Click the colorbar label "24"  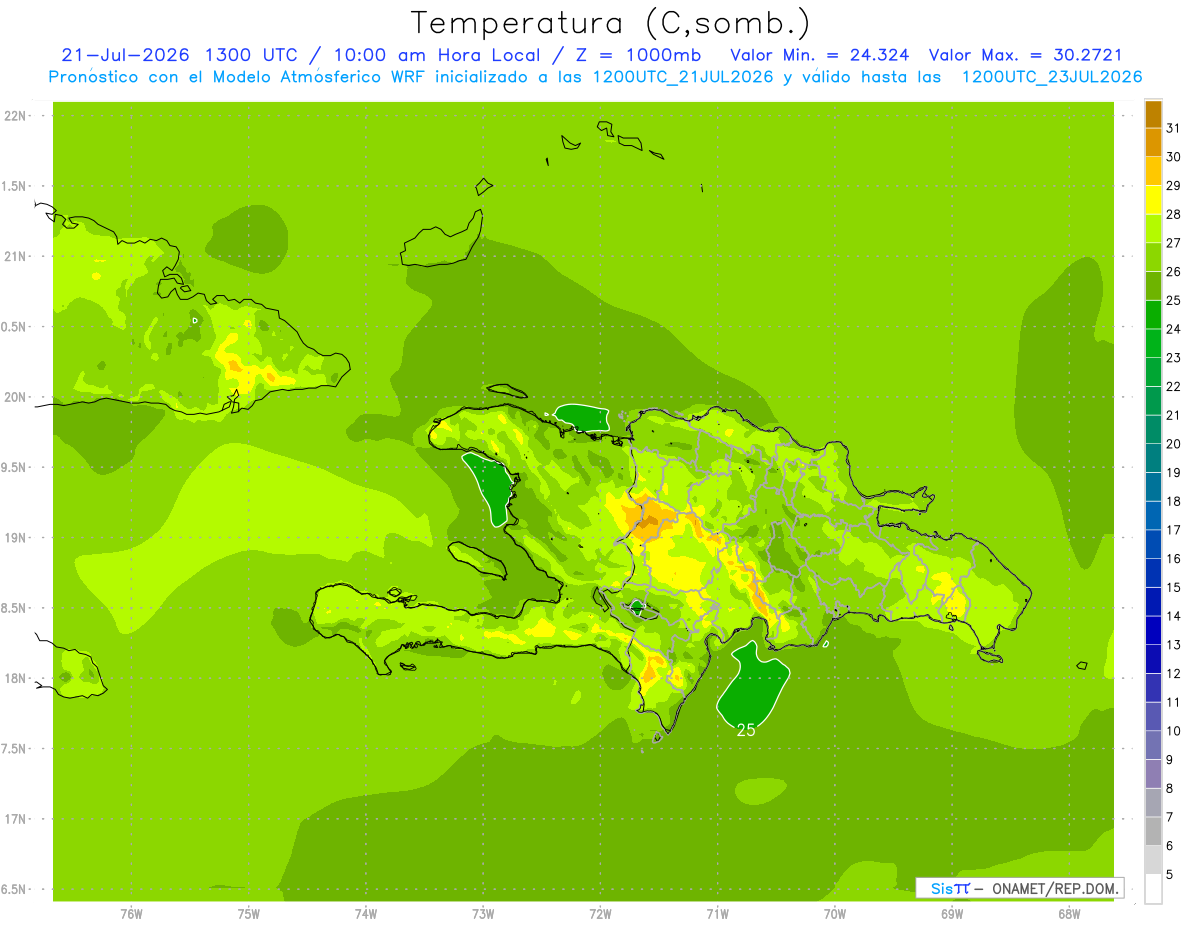(1173, 328)
